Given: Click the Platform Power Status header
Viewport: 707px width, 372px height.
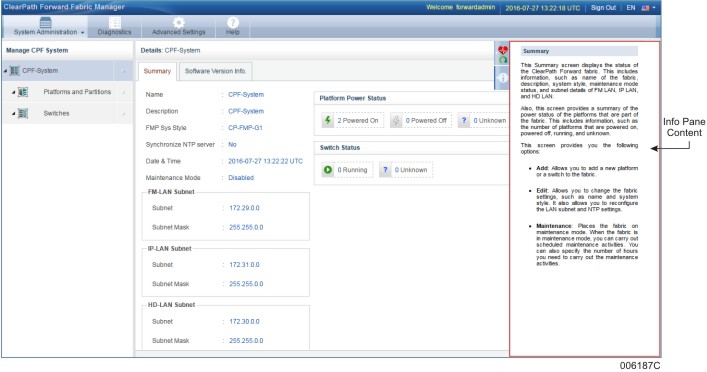Looking at the screenshot, I should (353, 98).
